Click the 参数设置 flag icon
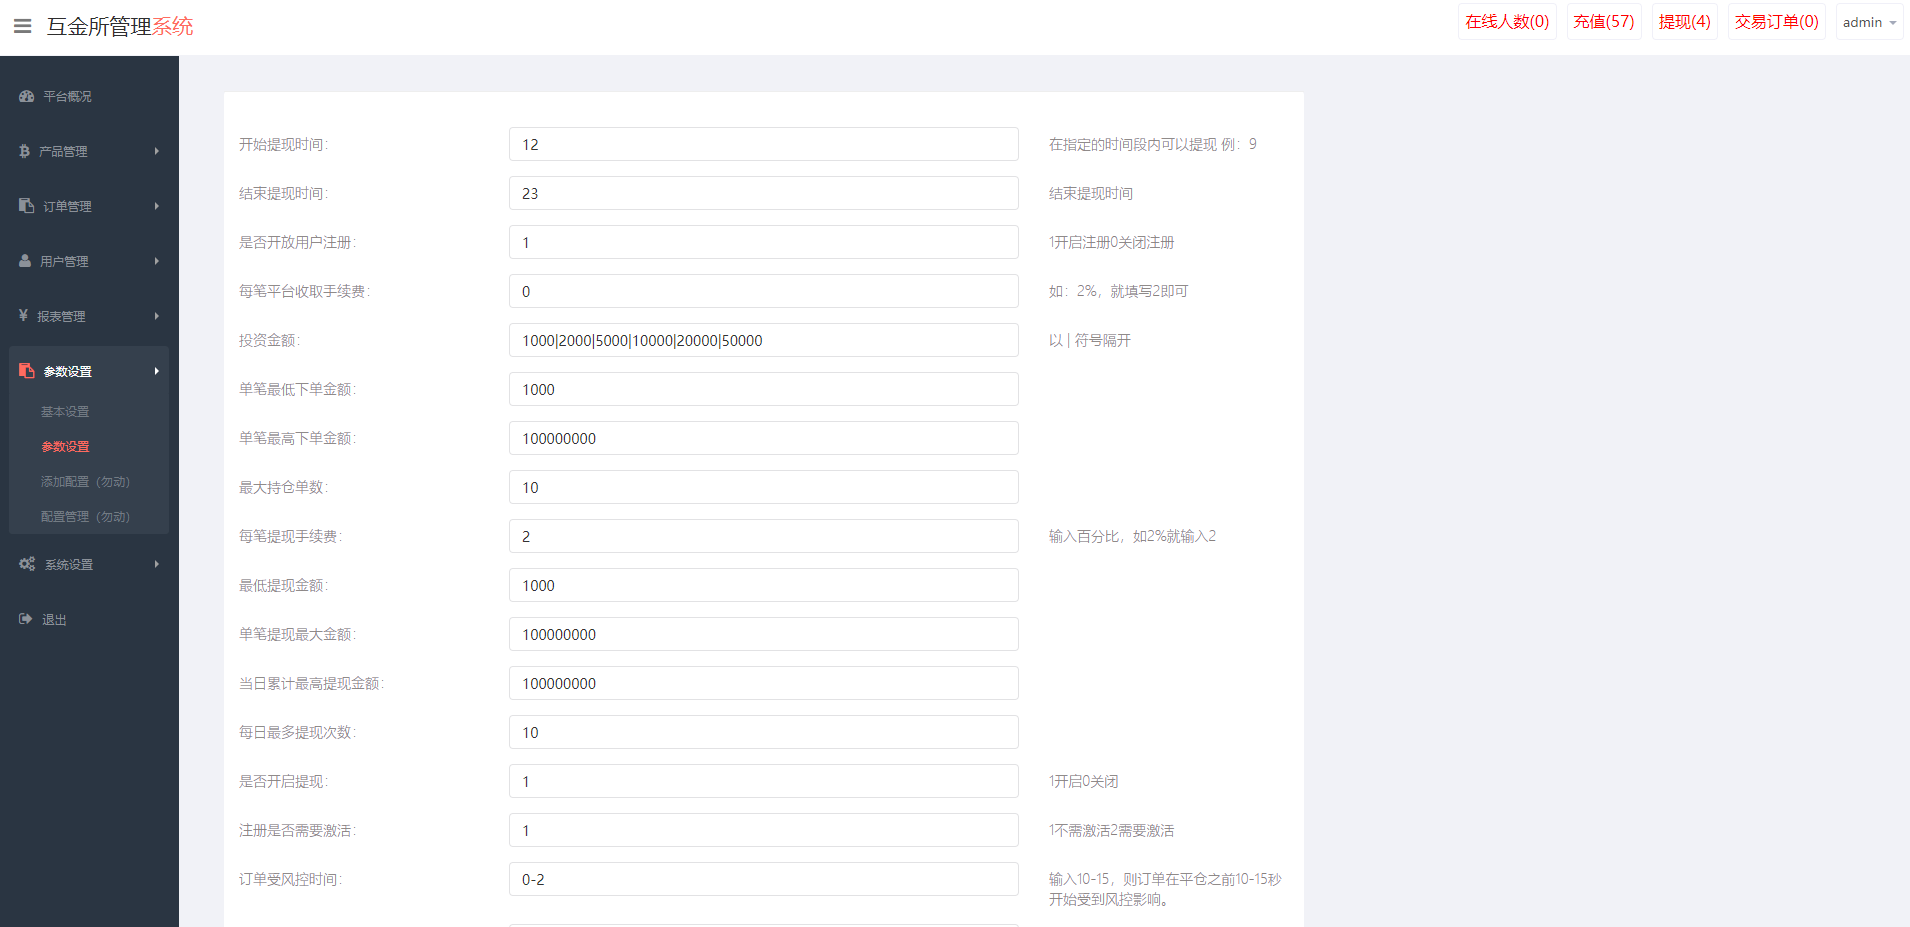The width and height of the screenshot is (1910, 927). pos(27,370)
